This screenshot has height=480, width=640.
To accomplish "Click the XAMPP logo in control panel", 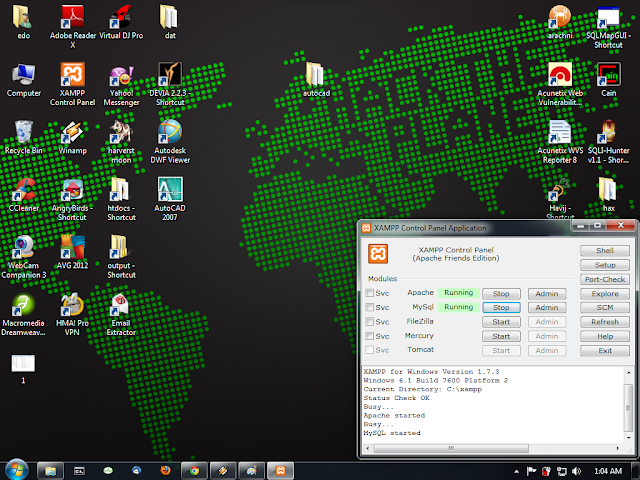I will 378,253.
